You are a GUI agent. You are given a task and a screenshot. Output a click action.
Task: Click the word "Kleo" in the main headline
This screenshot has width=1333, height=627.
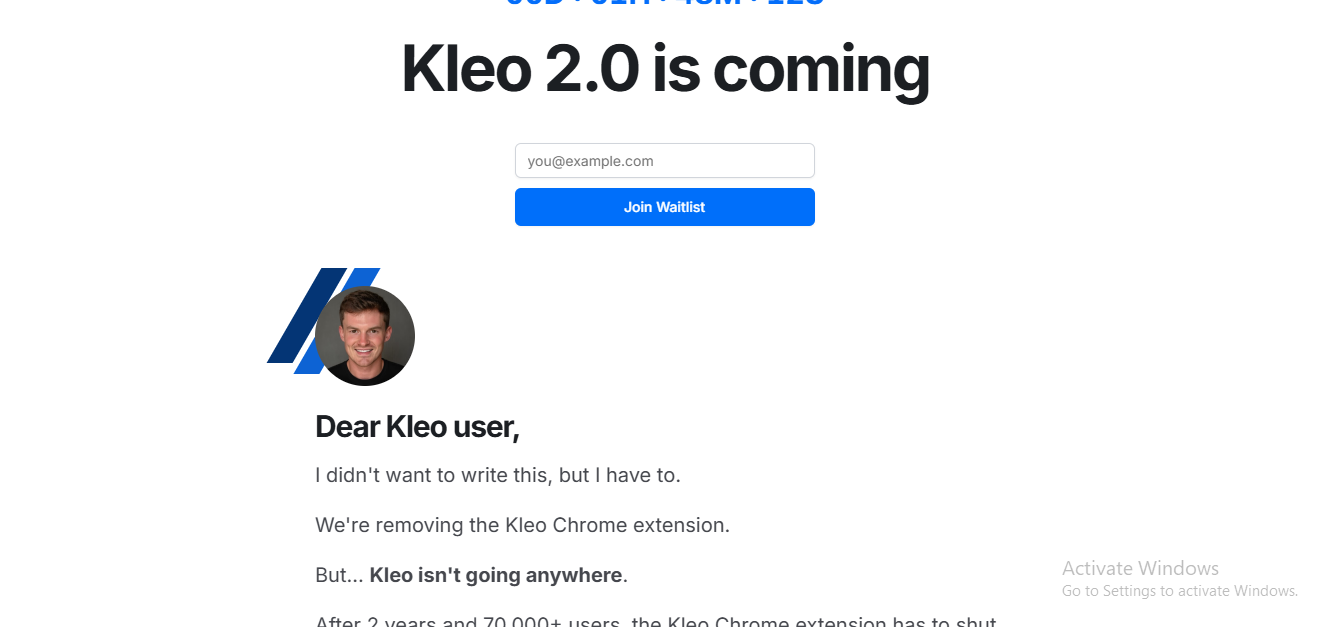pyautogui.click(x=466, y=70)
